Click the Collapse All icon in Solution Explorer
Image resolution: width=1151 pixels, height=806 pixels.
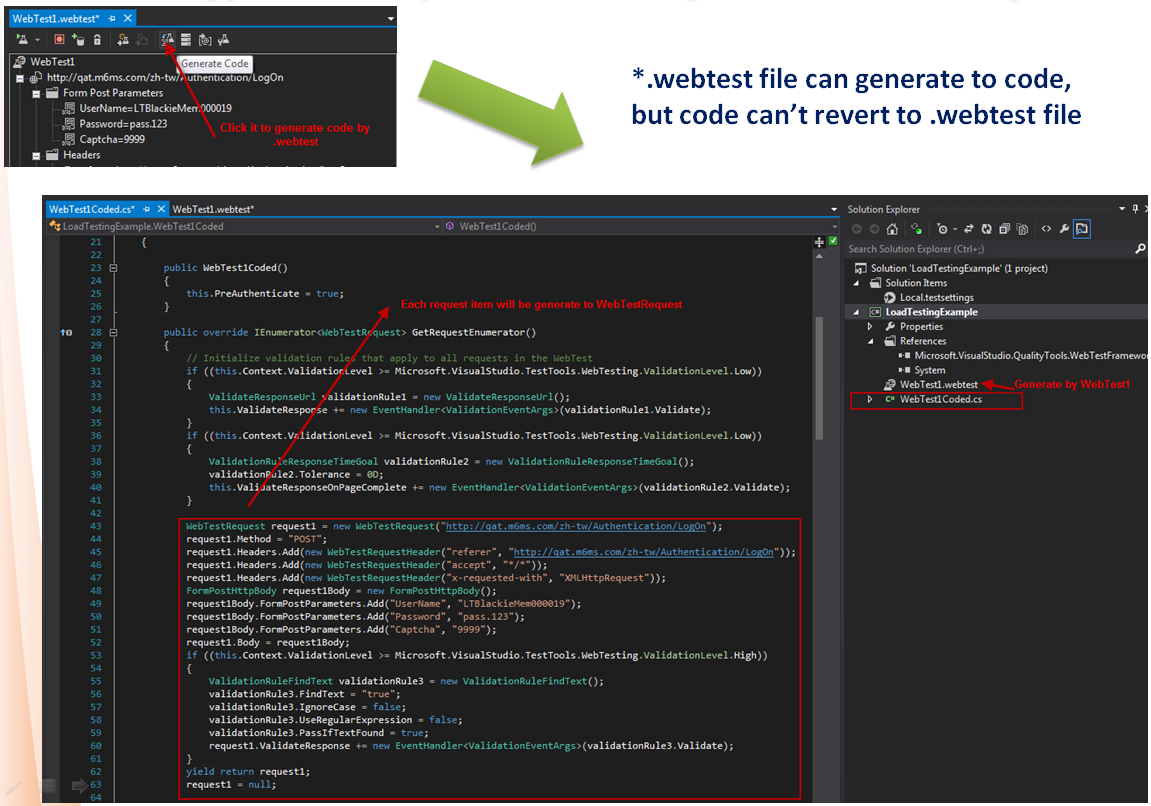click(1004, 229)
